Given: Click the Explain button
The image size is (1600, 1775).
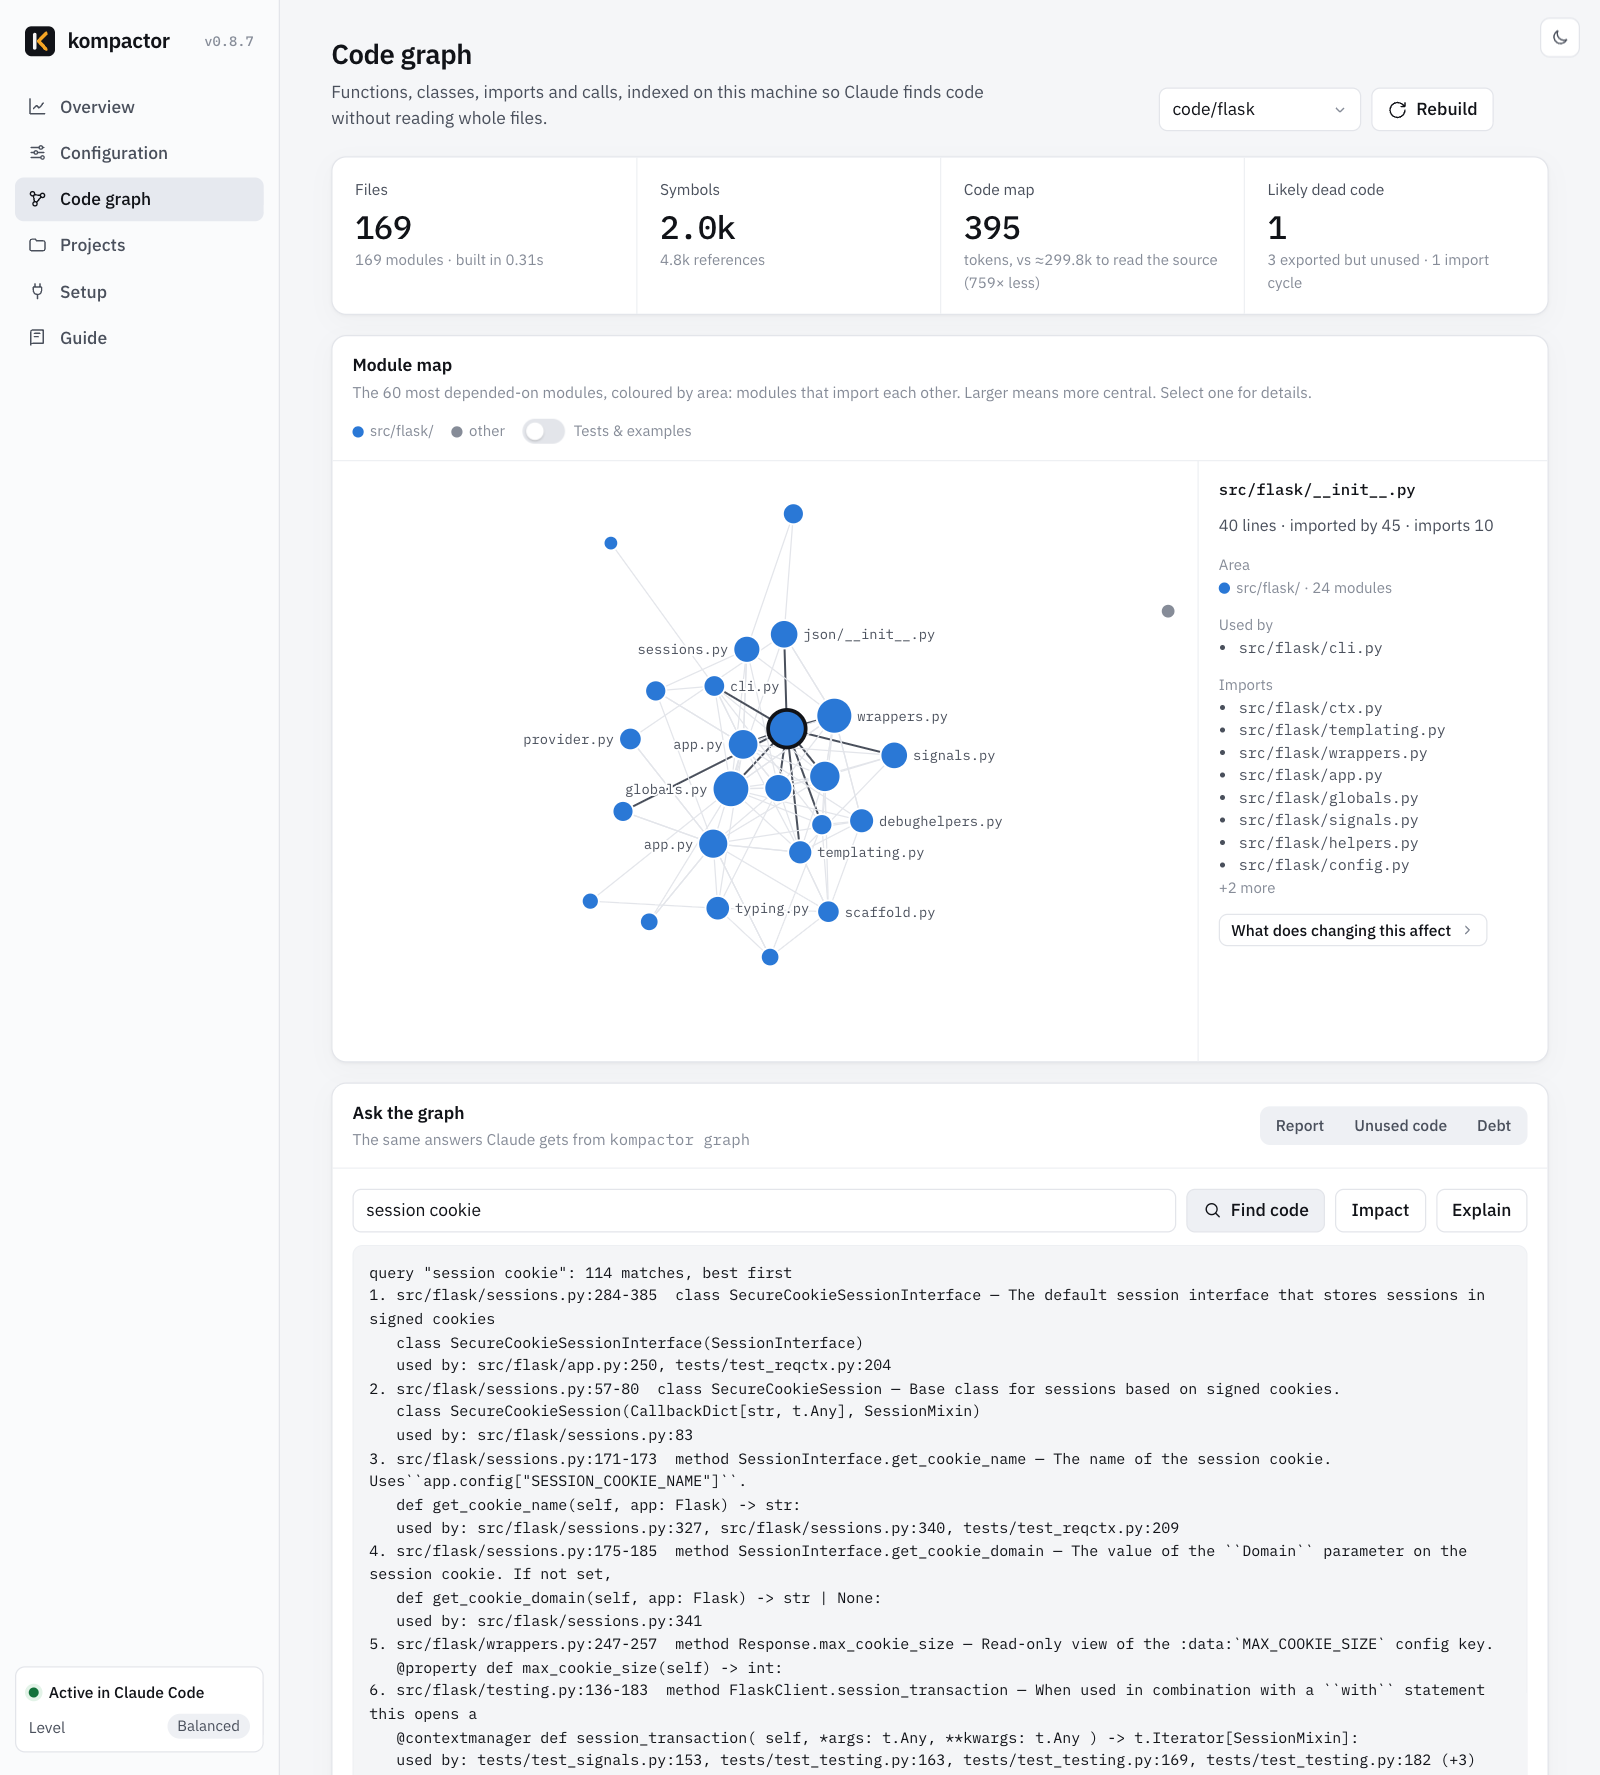Looking at the screenshot, I should (x=1481, y=1210).
